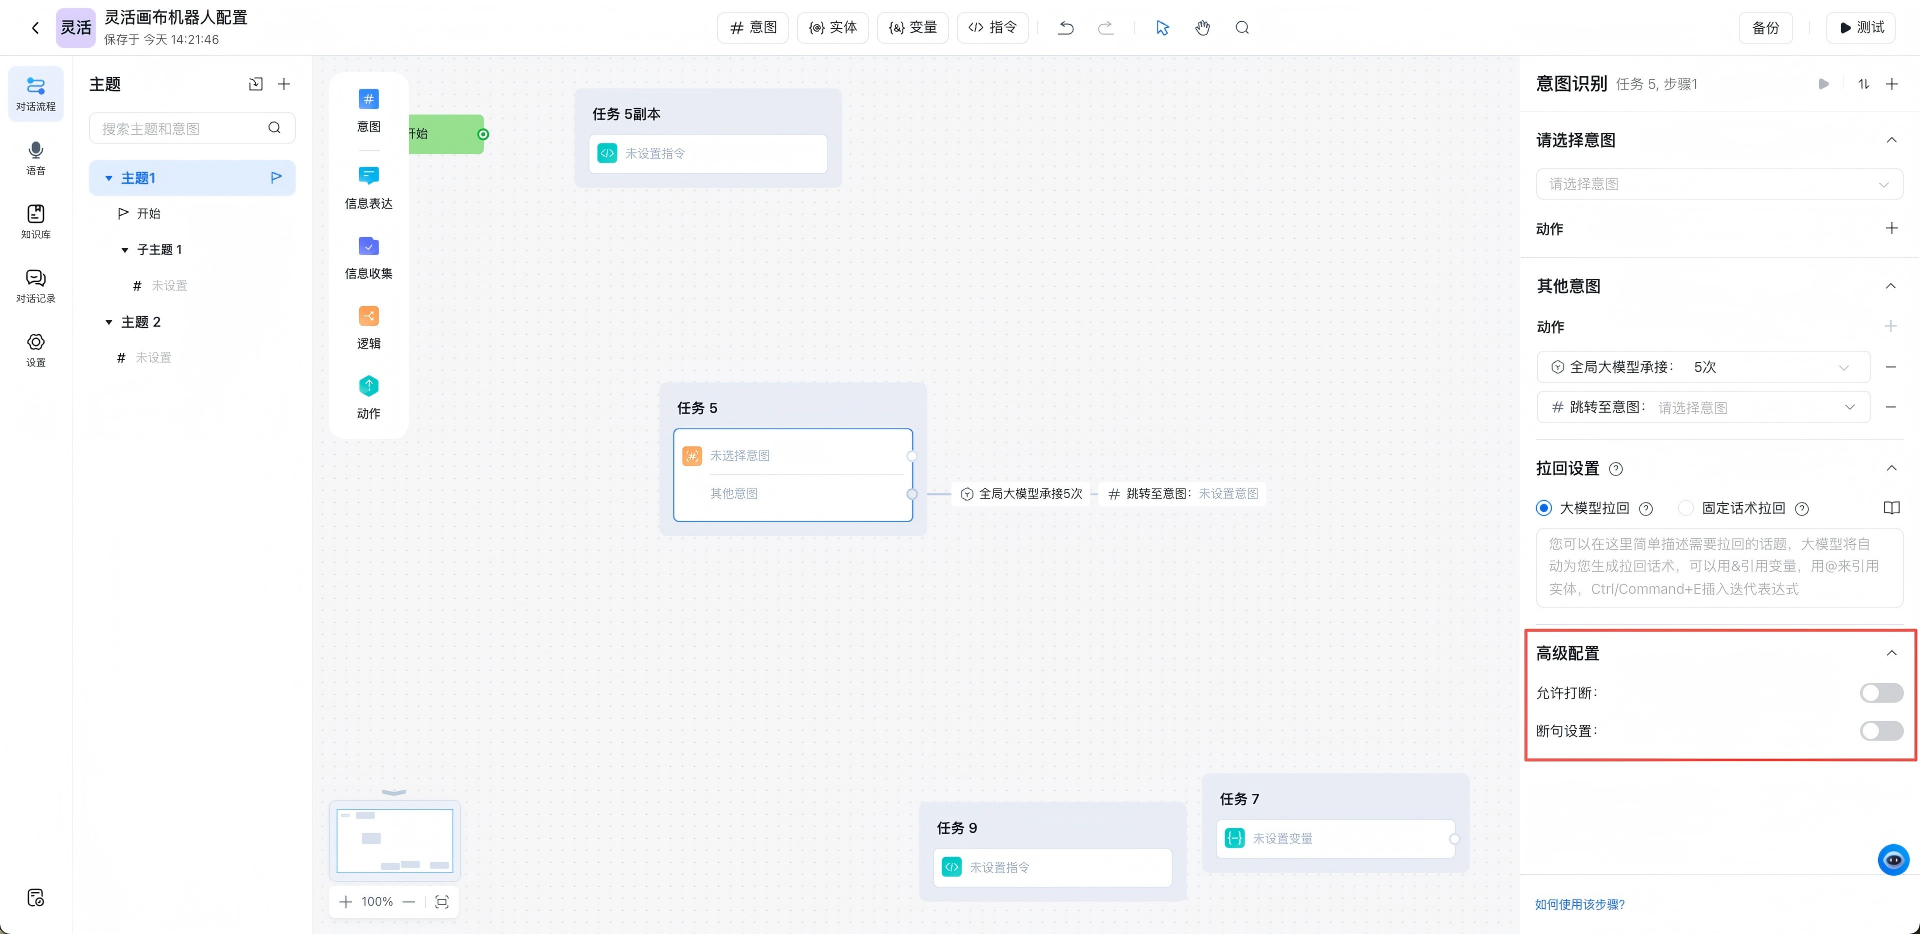
Task: Select 主题 2 in the topic tree
Action: click(x=141, y=322)
